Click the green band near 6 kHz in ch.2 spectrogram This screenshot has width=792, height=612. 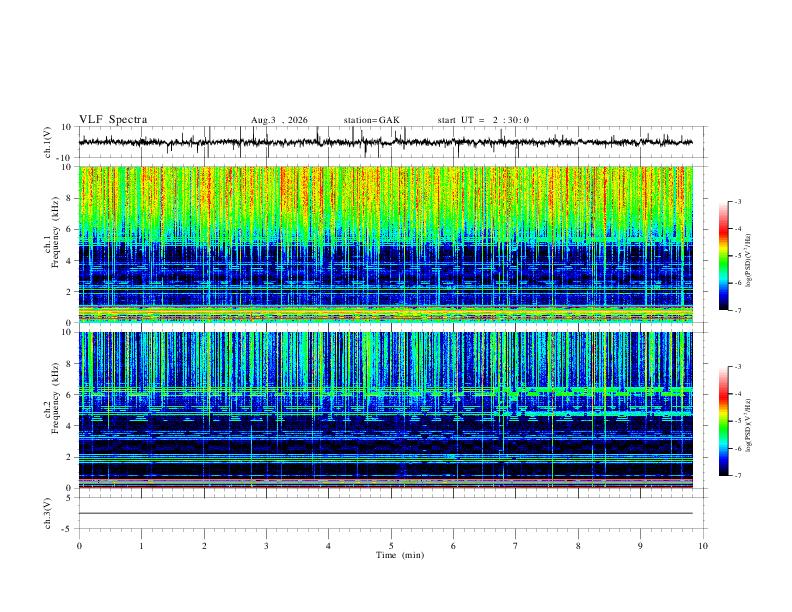[x=596, y=391]
